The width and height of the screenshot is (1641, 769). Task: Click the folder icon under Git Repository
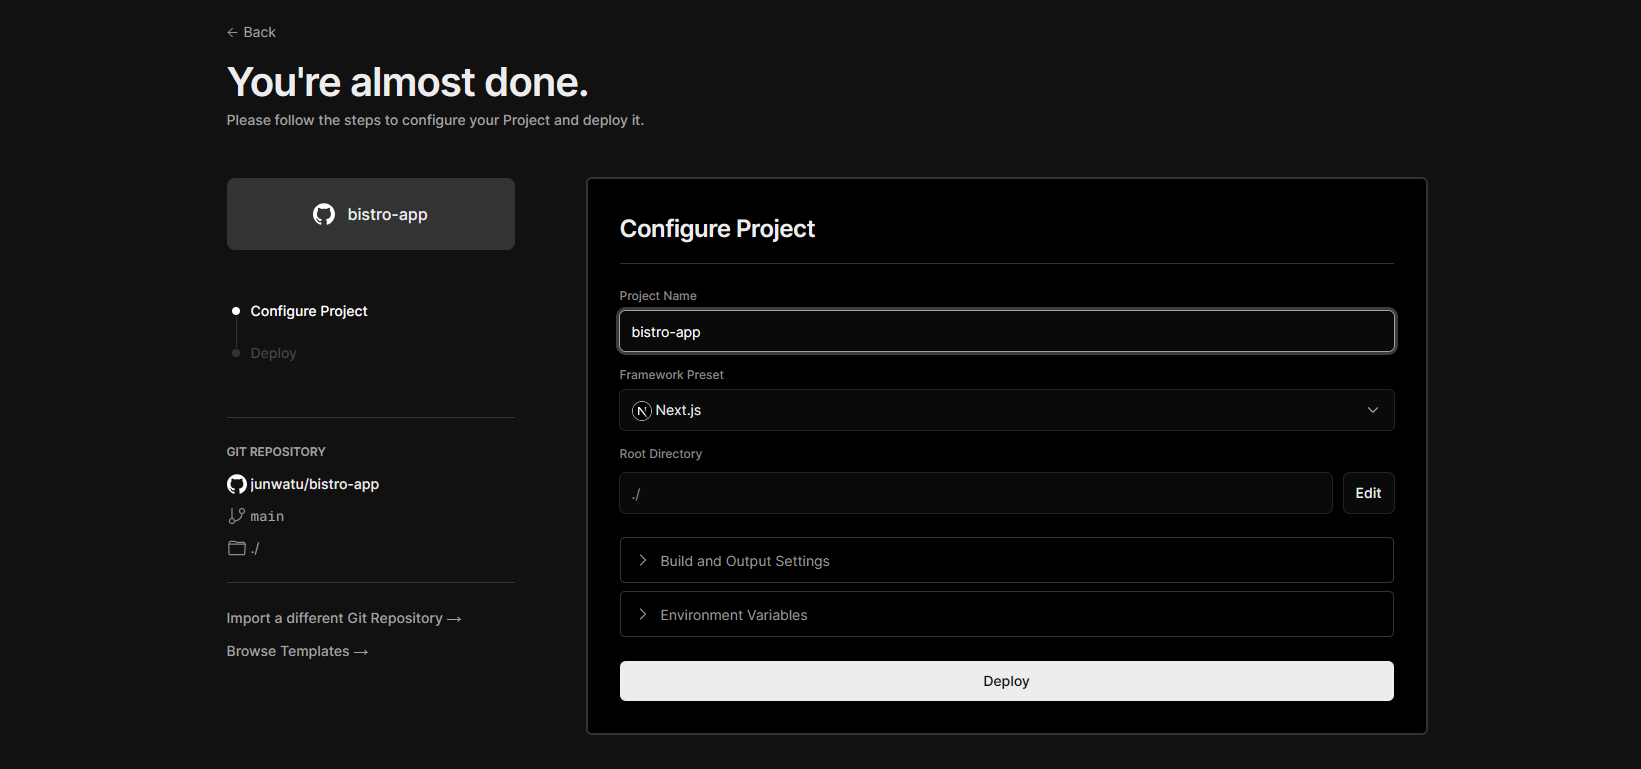[237, 548]
